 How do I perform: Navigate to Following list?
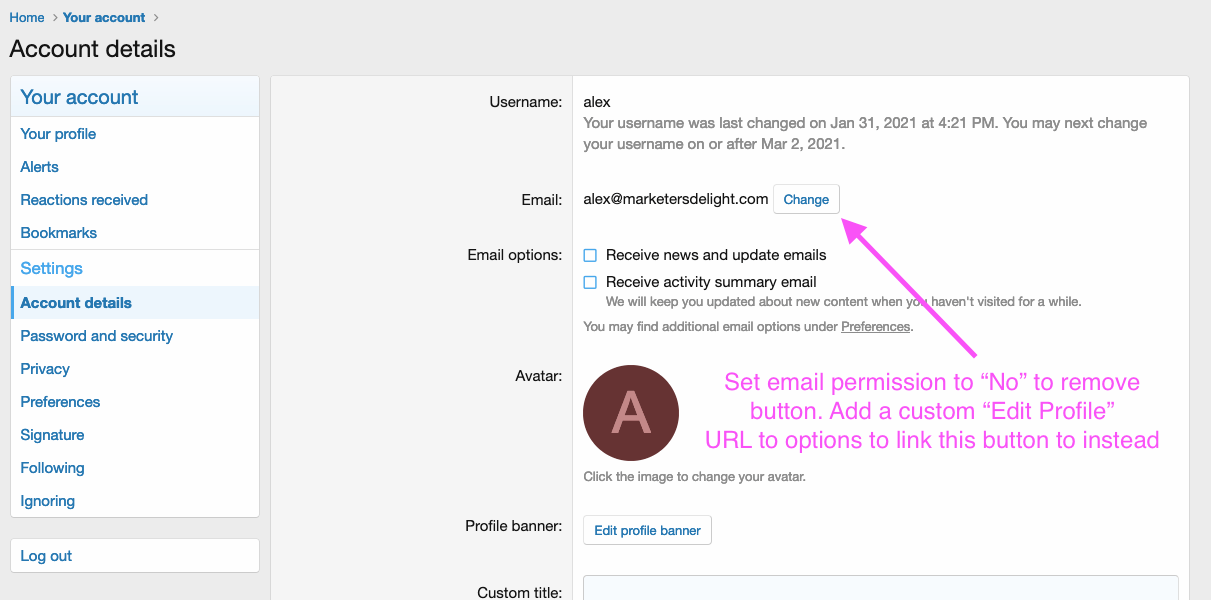(x=52, y=468)
